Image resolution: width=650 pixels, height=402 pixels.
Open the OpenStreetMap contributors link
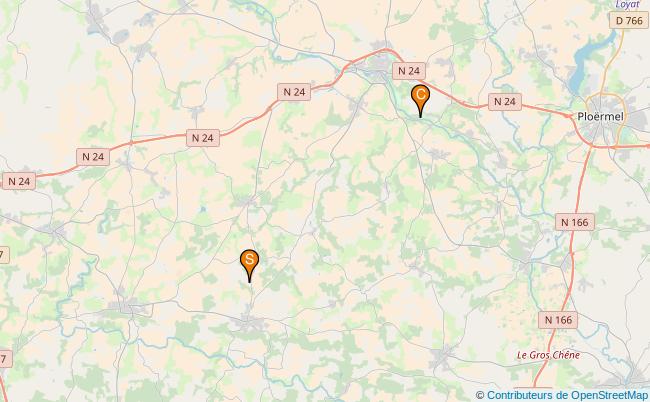click(567, 395)
